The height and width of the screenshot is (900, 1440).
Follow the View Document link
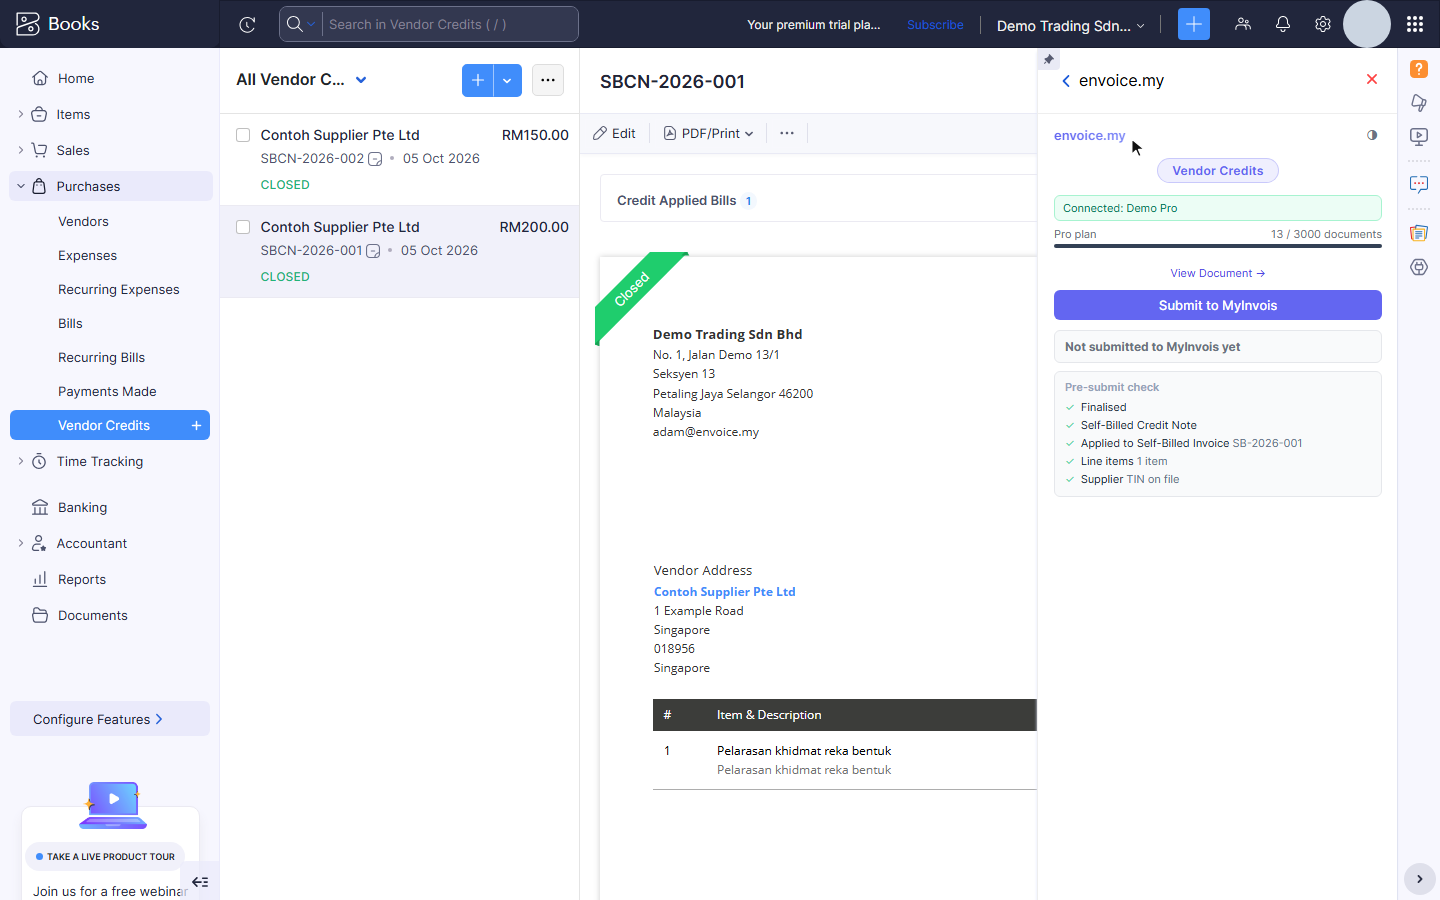pyautogui.click(x=1218, y=273)
